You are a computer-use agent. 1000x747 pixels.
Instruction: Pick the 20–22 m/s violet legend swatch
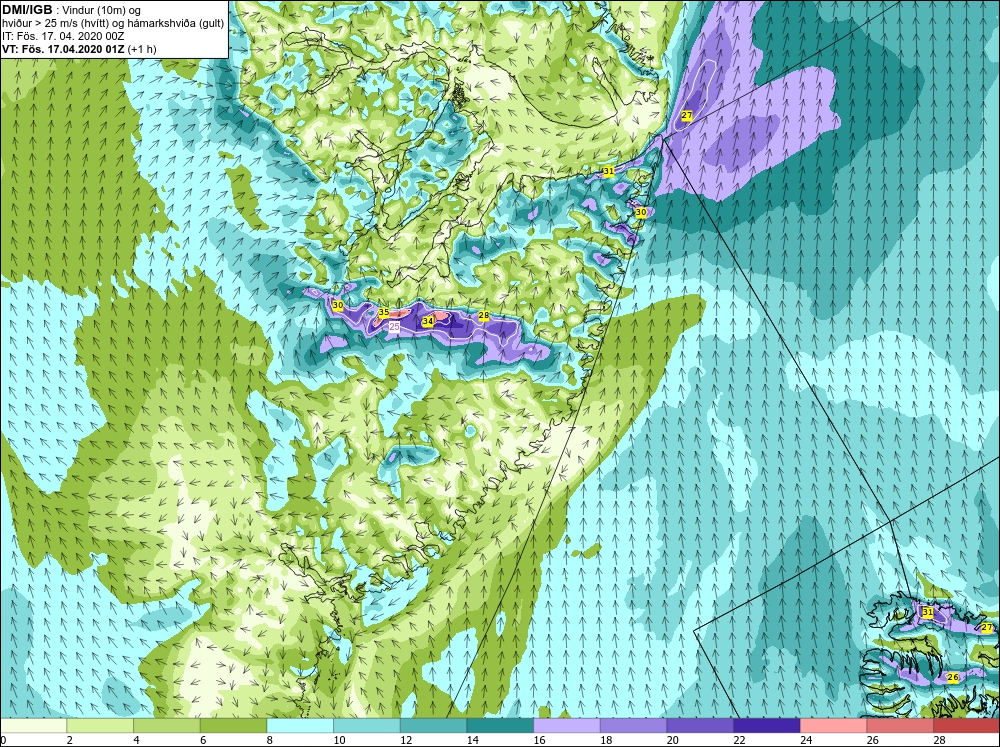[700, 726]
